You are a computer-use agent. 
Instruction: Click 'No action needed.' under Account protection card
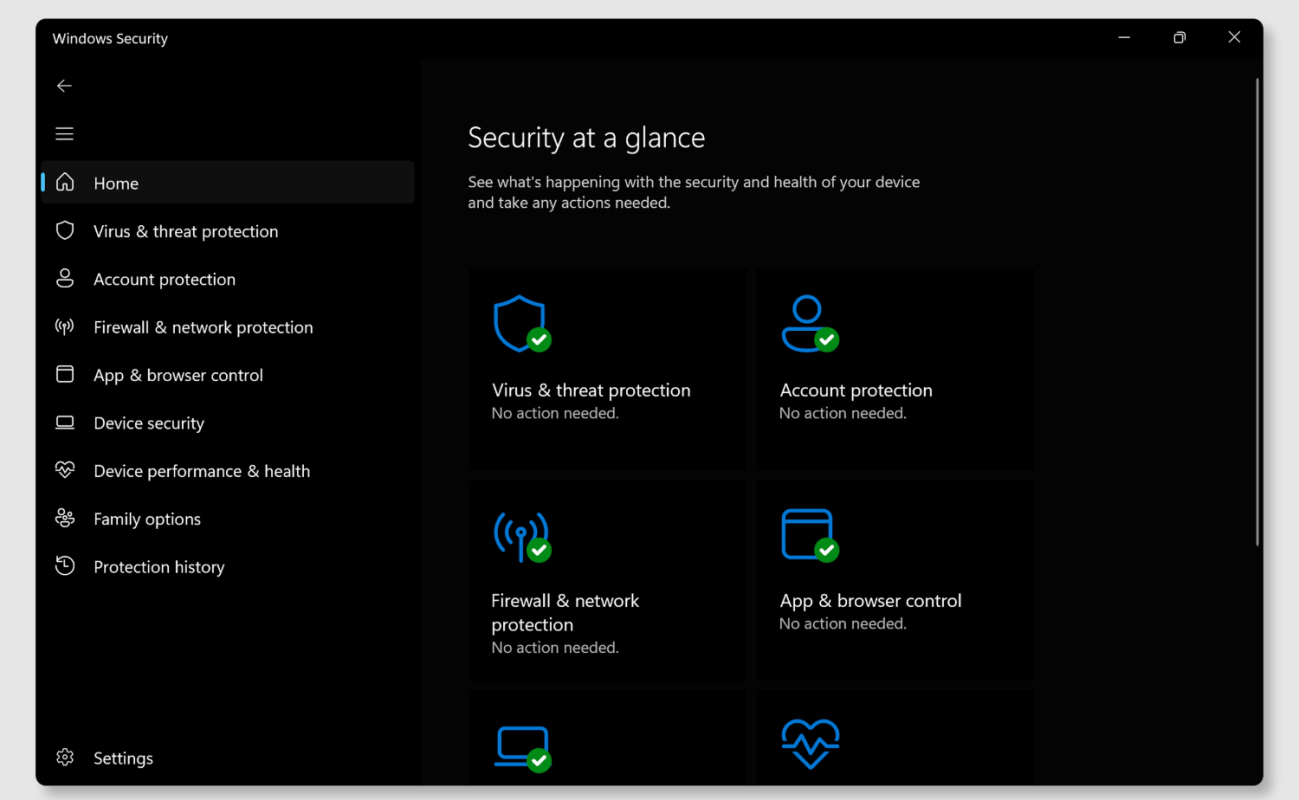pyautogui.click(x=843, y=414)
